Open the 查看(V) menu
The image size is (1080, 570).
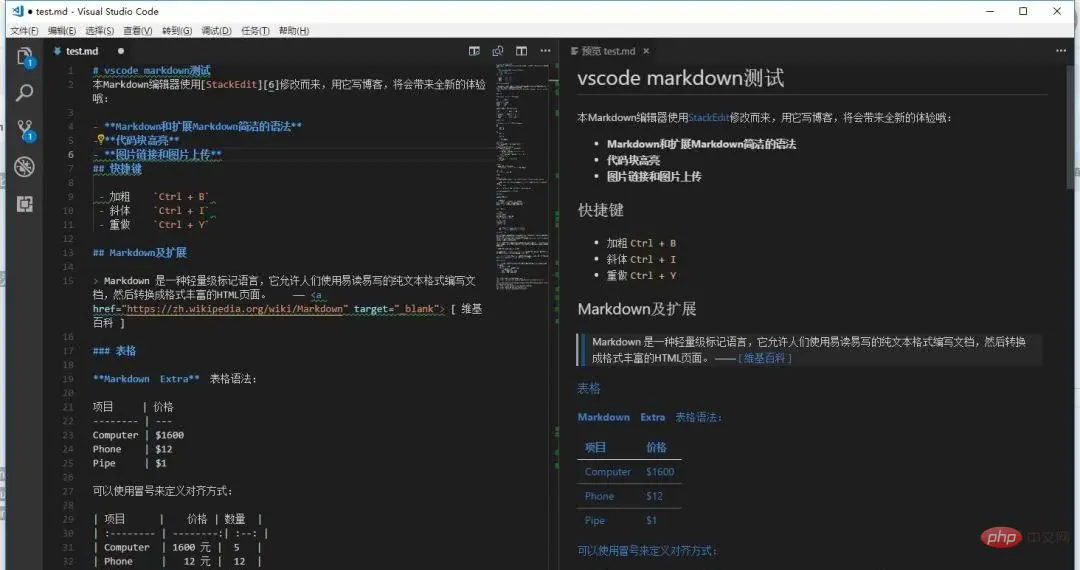(x=138, y=31)
